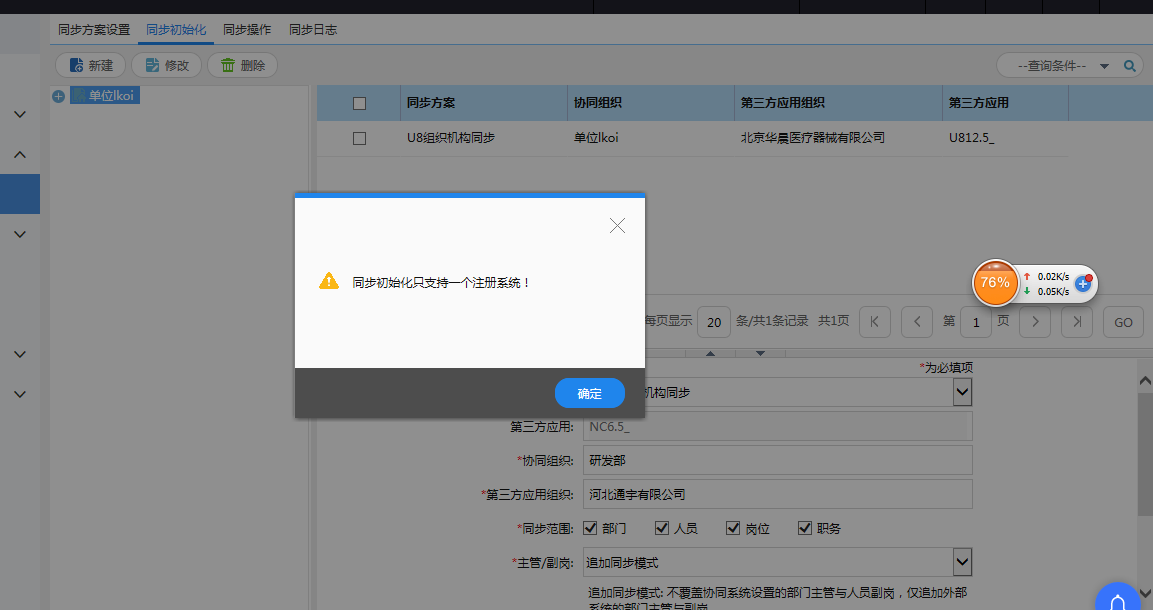Viewport: 1153px width, 610px height.
Task: Click 北京华晨医疗器械有限公司 cell
Action: 813,137
